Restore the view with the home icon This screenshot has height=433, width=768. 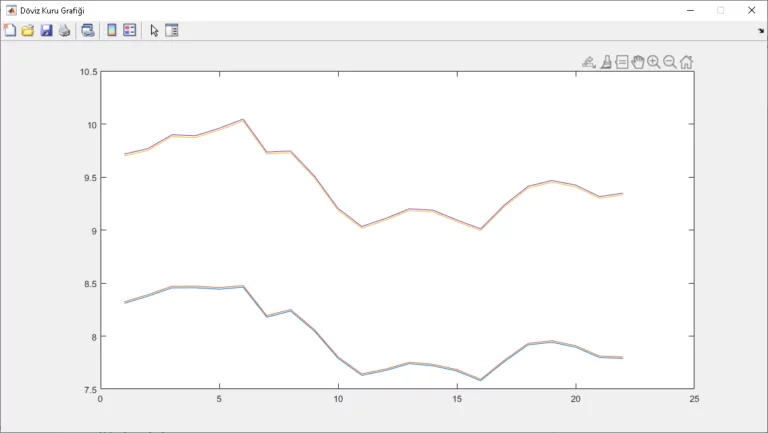click(x=686, y=62)
